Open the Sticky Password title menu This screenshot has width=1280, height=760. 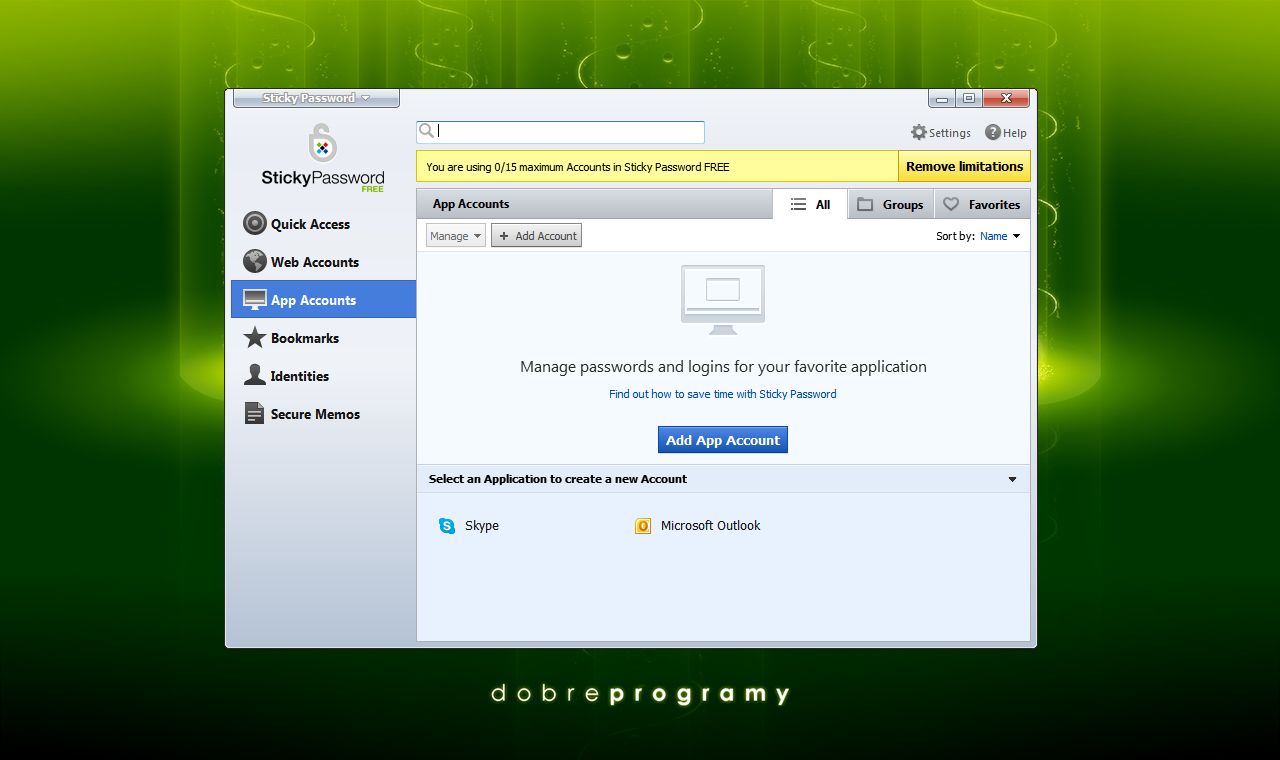click(316, 98)
